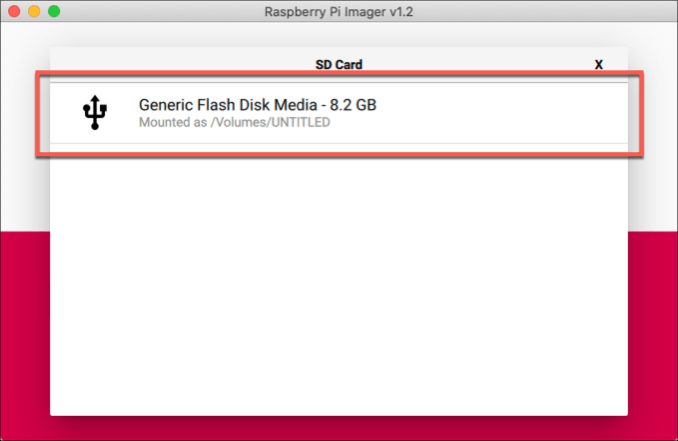Click the Raspberry Pi Imager v1.2 title
678x441 pixels.
tap(339, 11)
